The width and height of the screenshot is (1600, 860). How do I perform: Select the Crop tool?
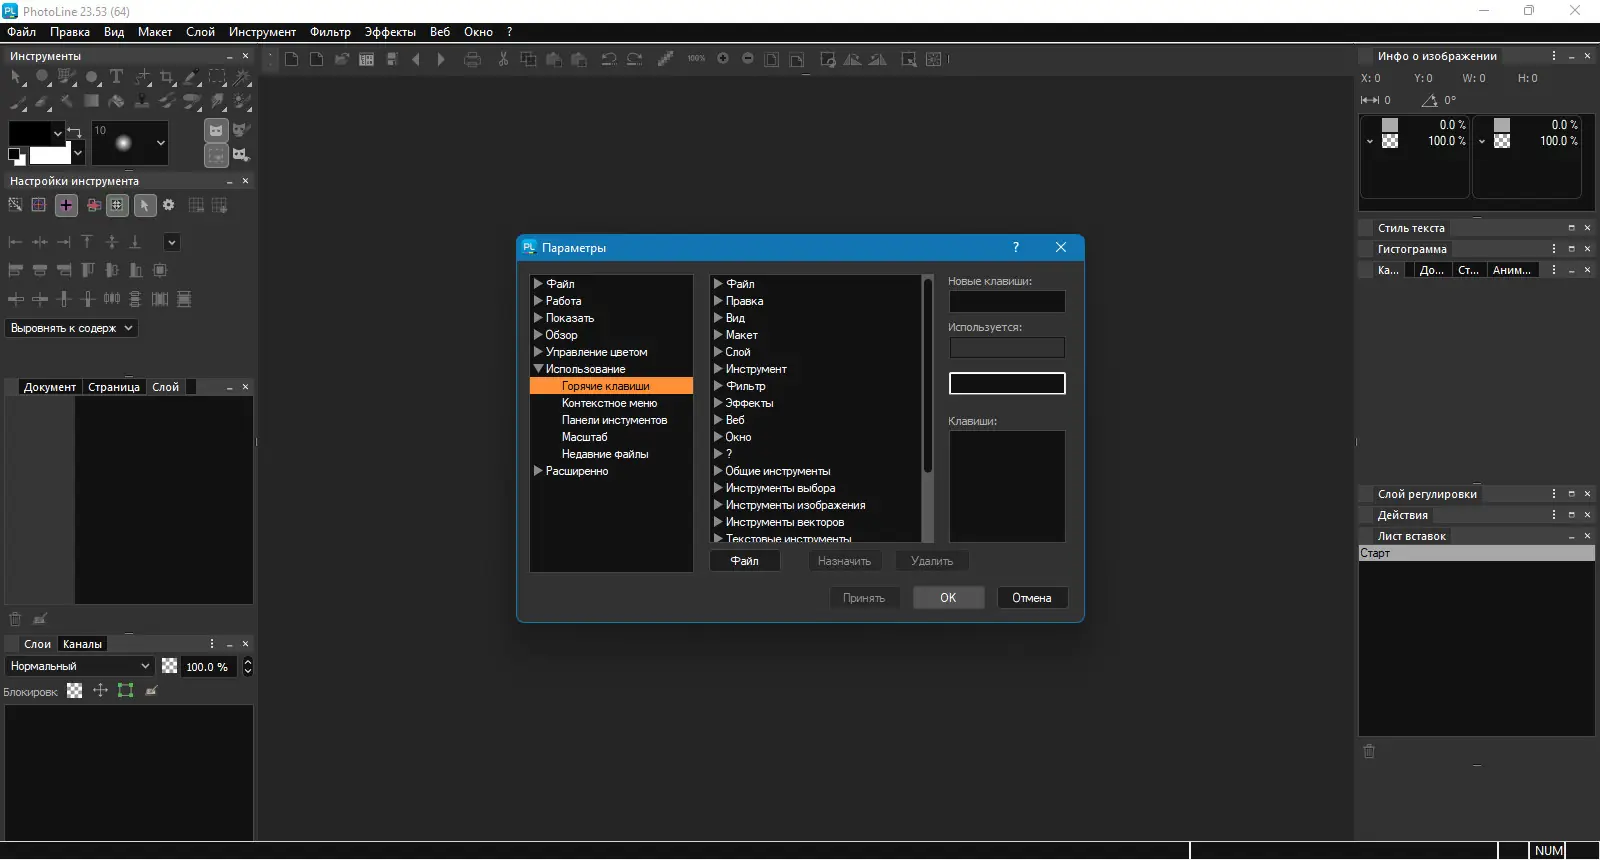tap(167, 77)
